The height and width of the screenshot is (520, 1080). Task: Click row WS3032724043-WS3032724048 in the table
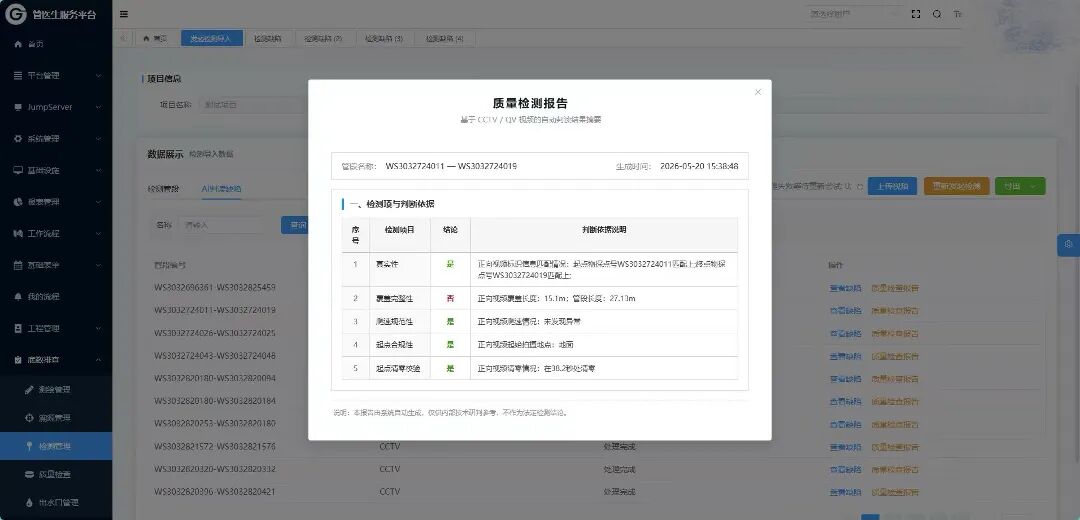(215, 356)
